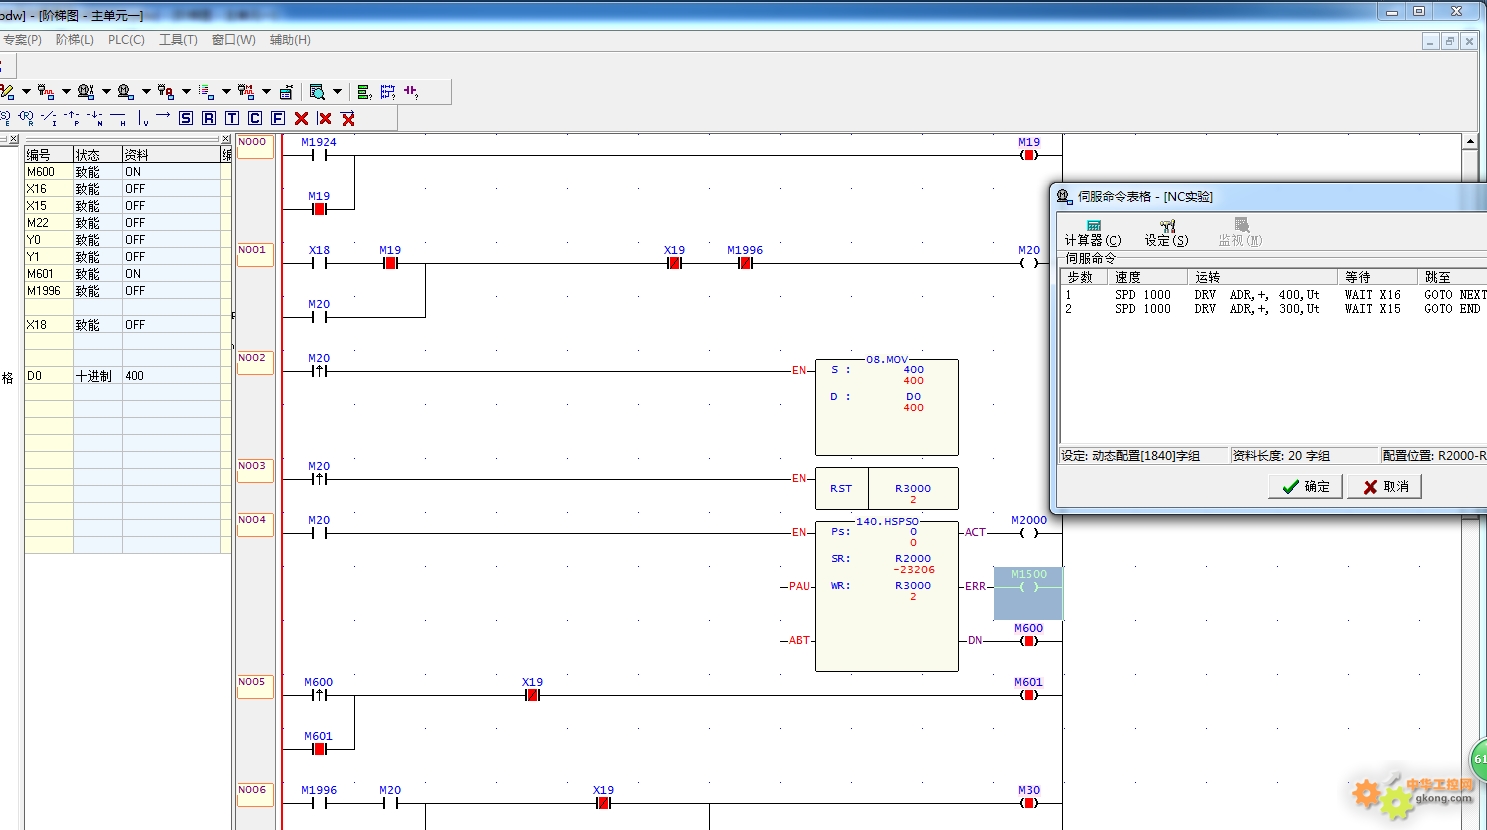This screenshot has width=1487, height=830.
Task: Click the N004 network label
Action: tap(255, 525)
